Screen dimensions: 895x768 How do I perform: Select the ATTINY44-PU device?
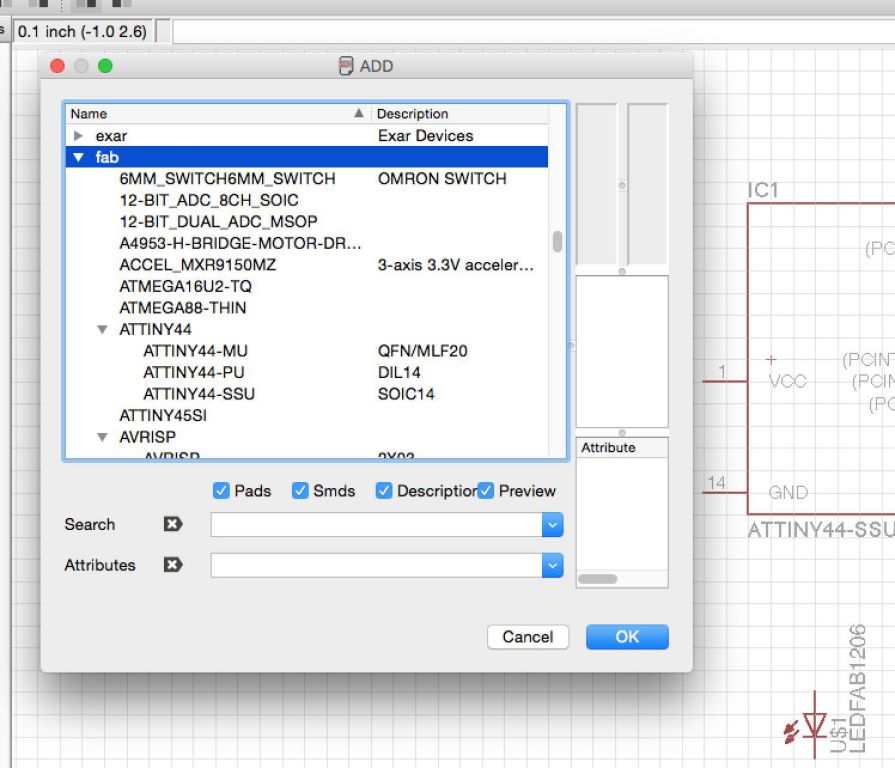pyautogui.click(x=194, y=372)
